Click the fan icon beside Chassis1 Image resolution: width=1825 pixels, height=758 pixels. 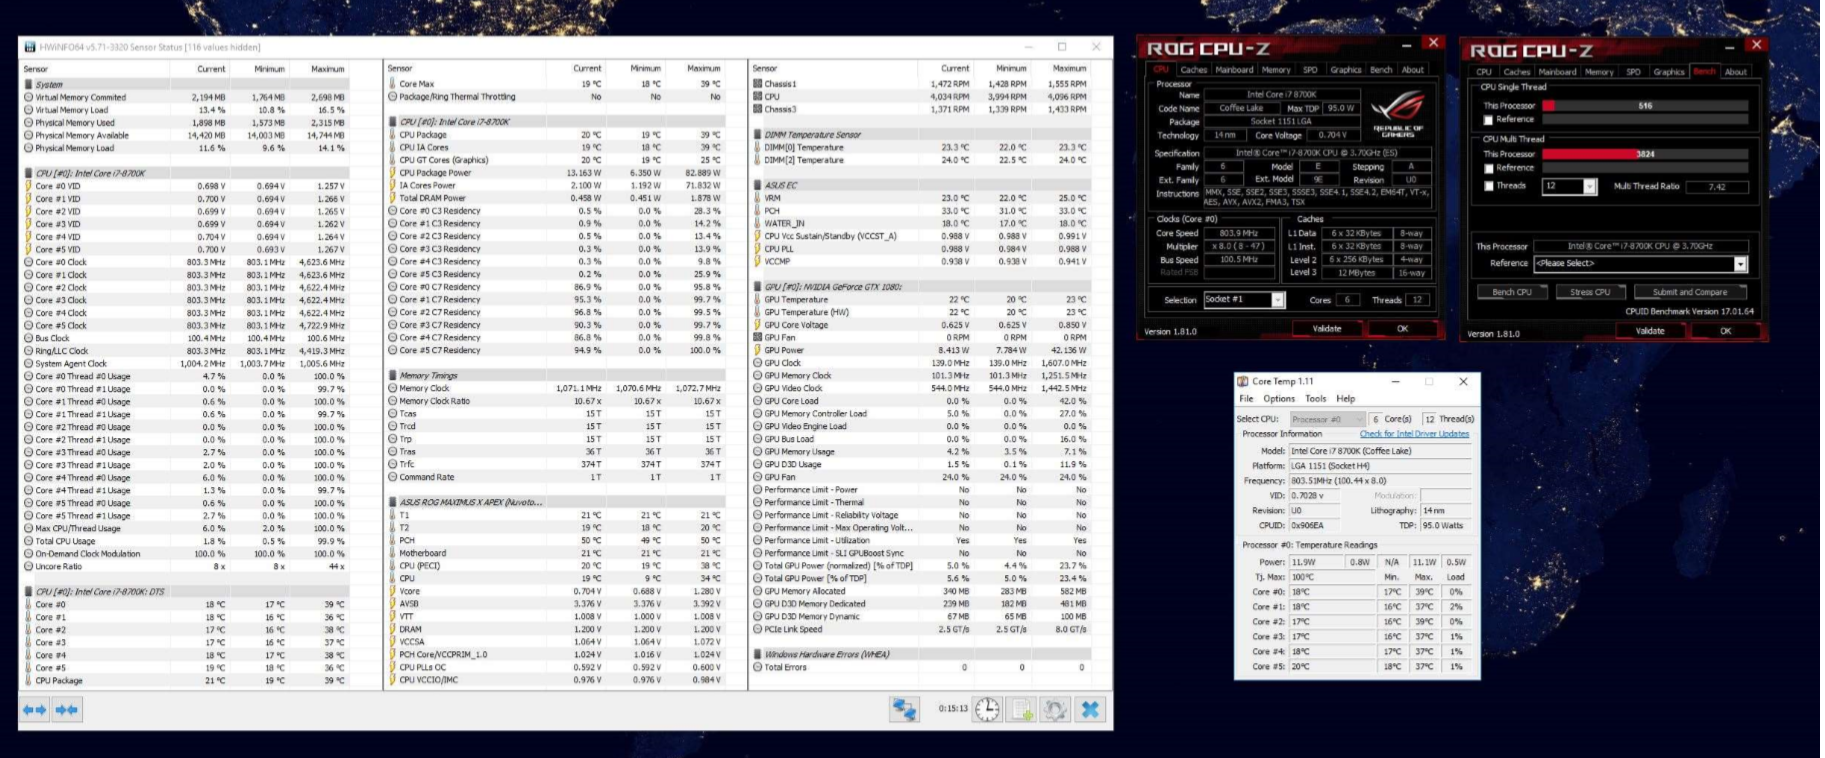click(758, 84)
